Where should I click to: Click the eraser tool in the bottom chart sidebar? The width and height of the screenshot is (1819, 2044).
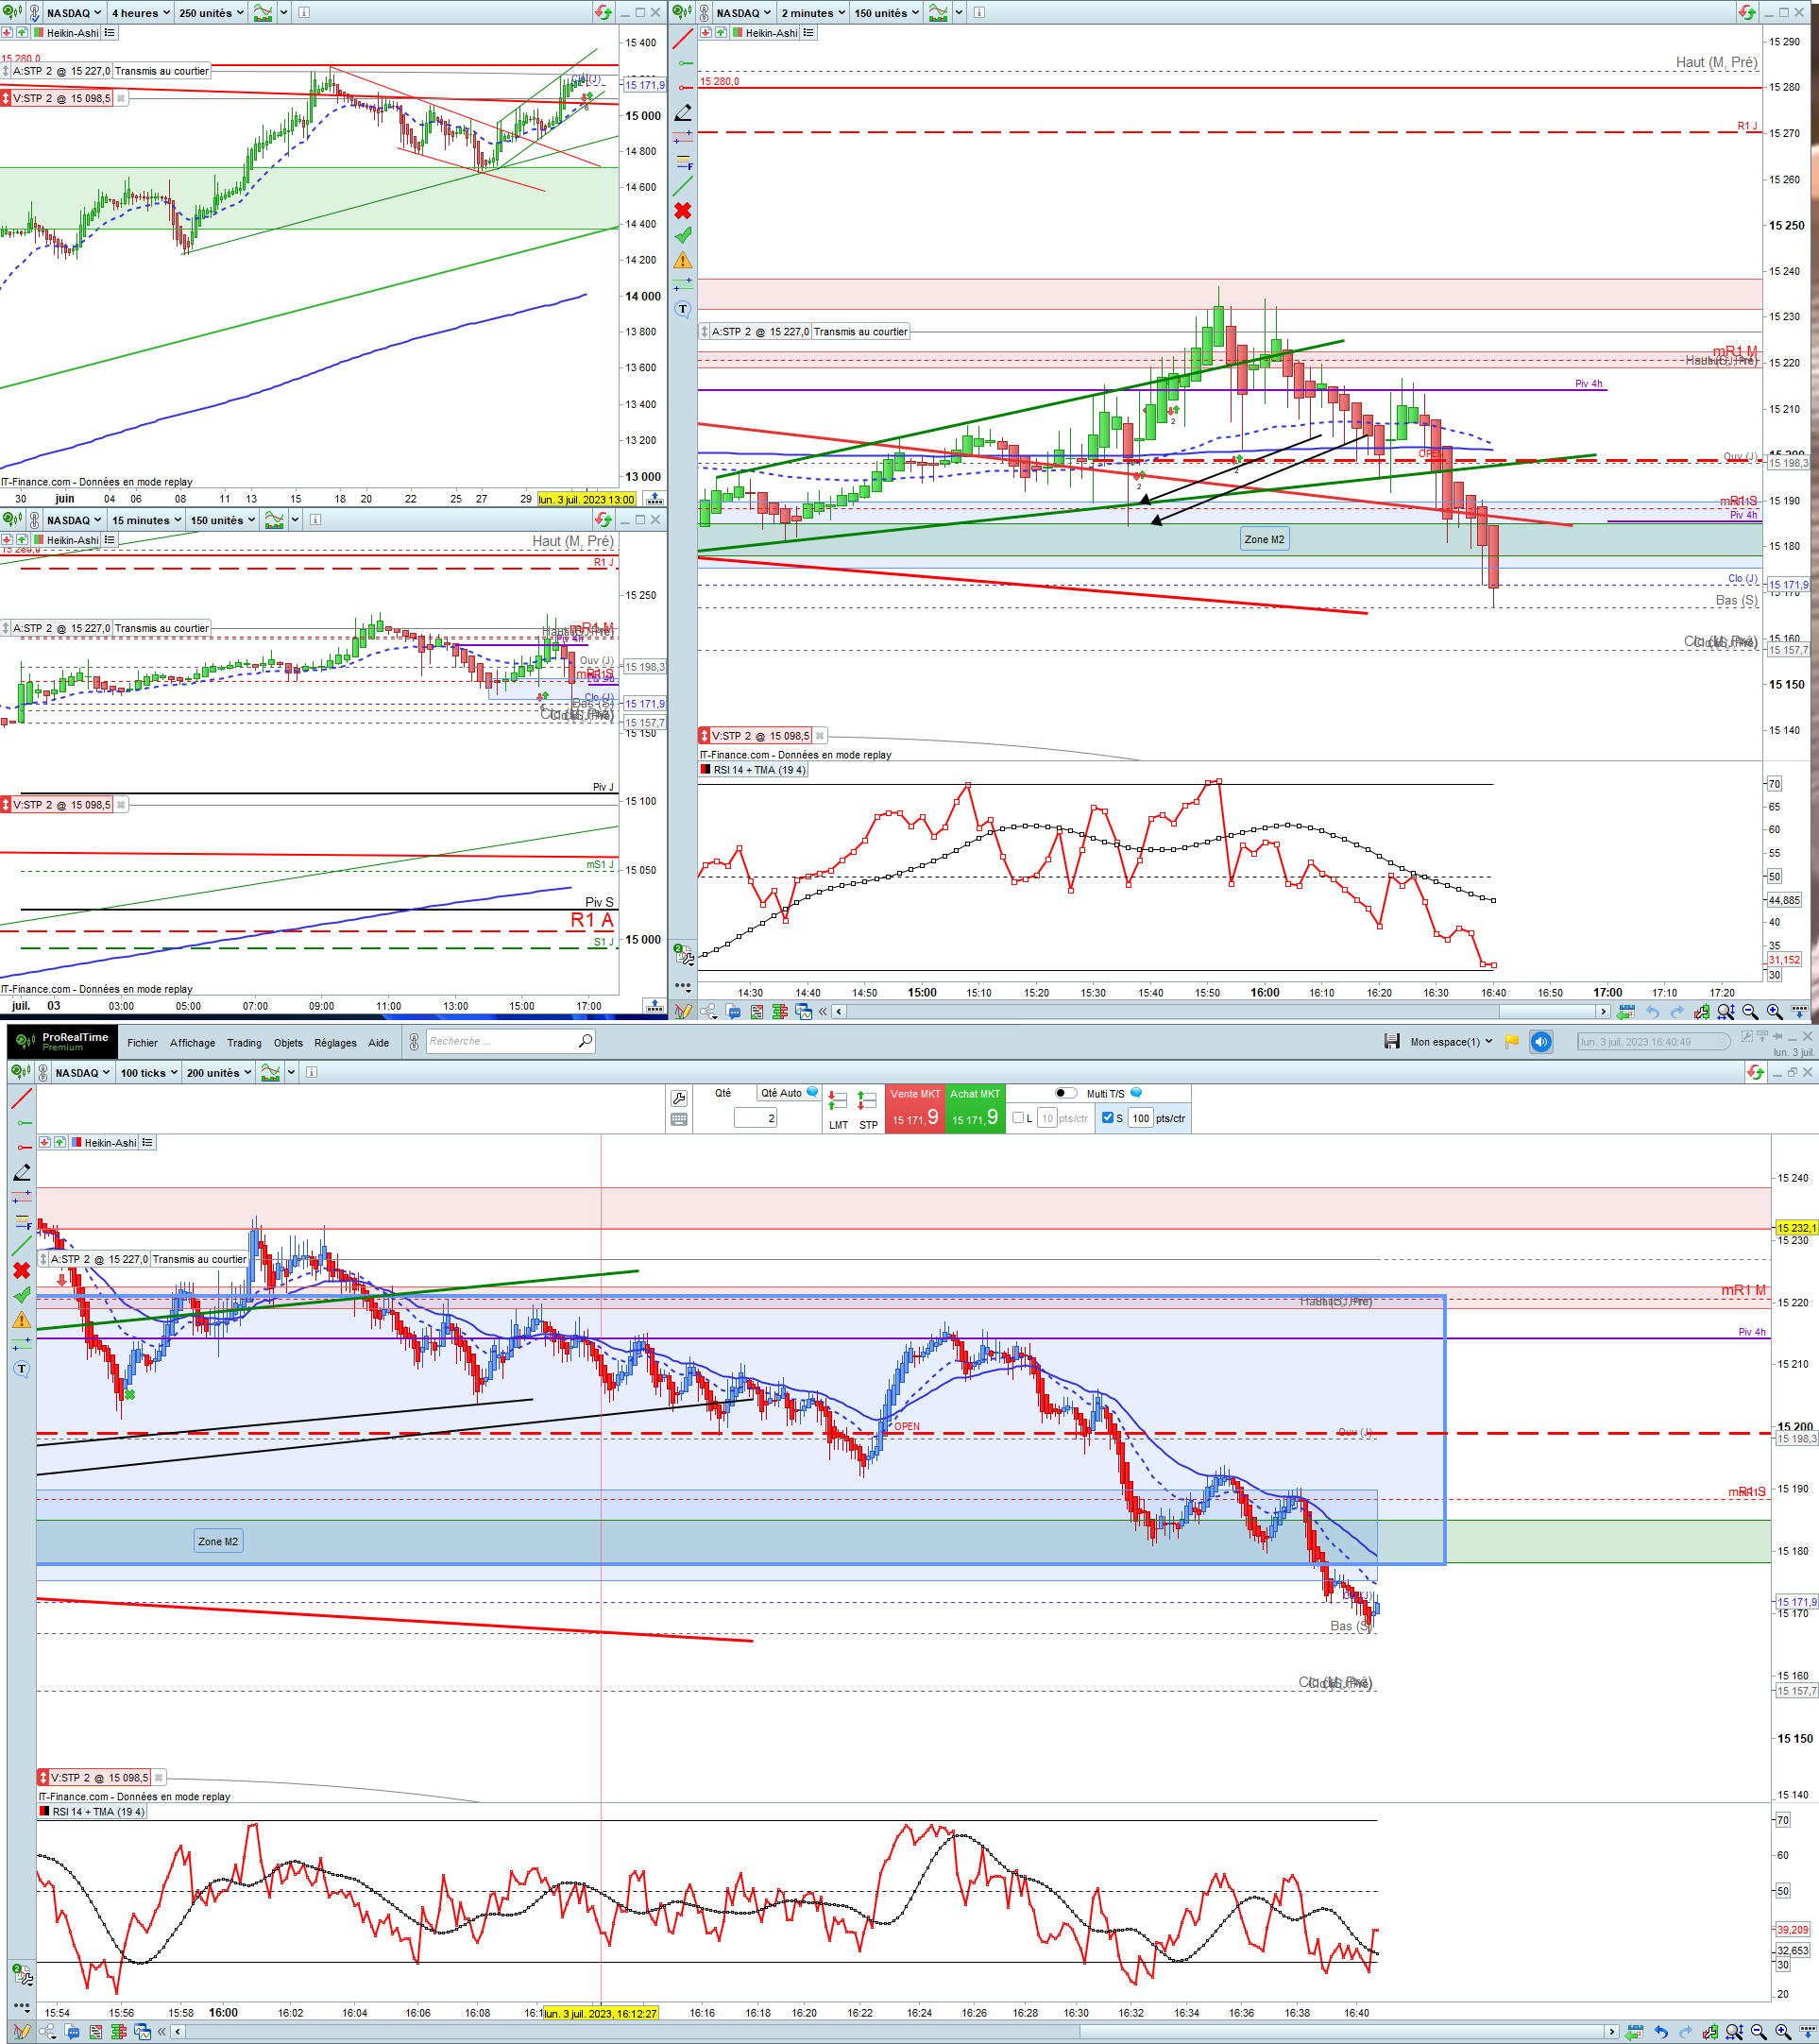[x=22, y=1172]
